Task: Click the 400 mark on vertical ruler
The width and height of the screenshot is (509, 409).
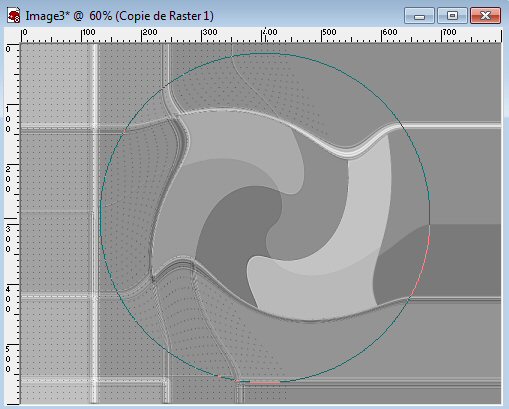Action: pos(8,299)
